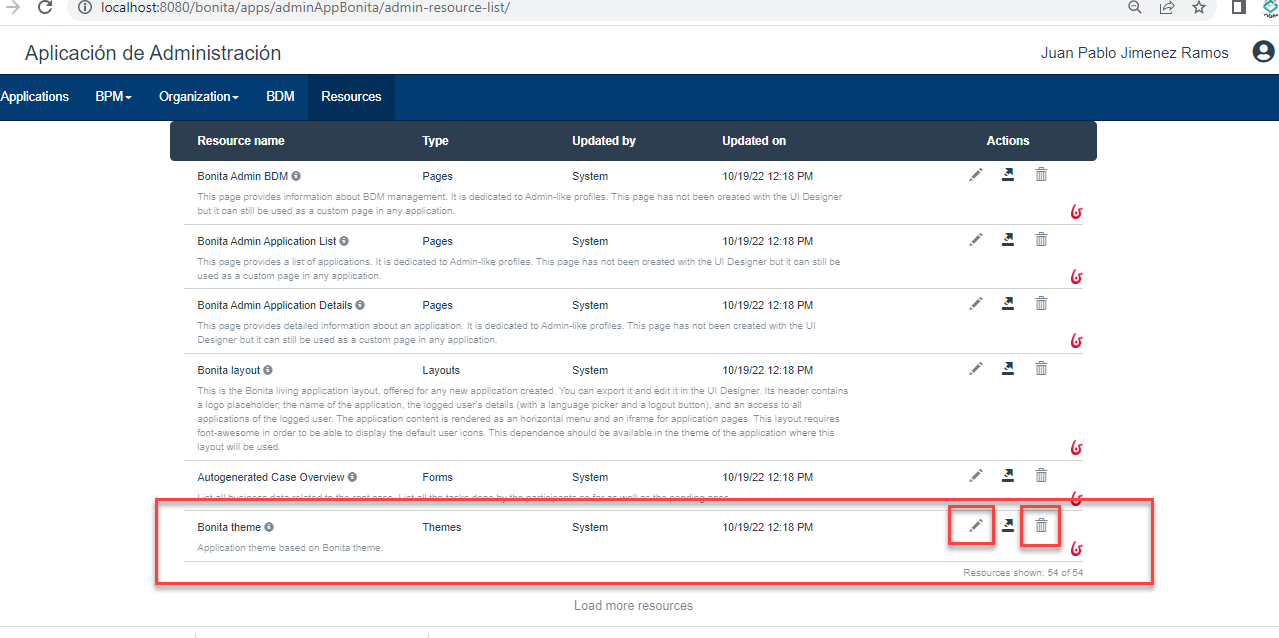Screen dimensions: 1279x638
Task: Select Bonita Admin Application List name
Action: [267, 241]
